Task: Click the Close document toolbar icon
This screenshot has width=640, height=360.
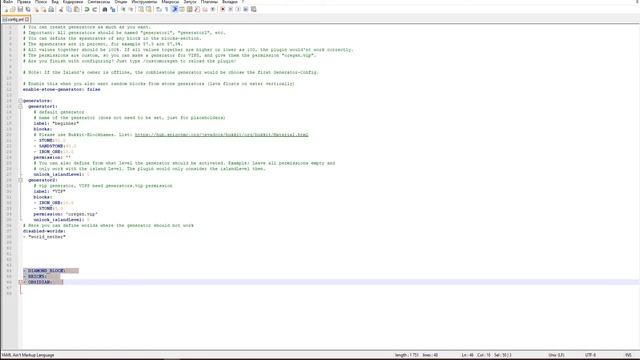Action: [37, 9]
